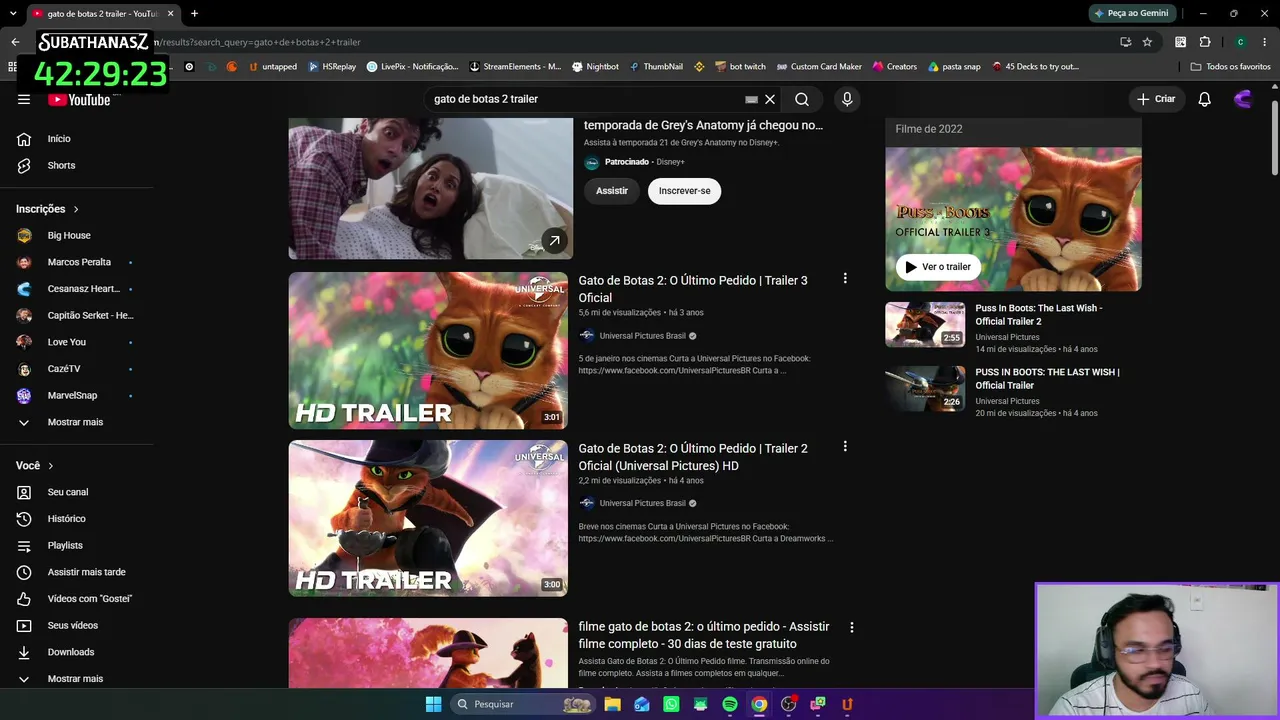This screenshot has width=1280, height=720.
Task: Start voice search with the microphone
Action: point(847,99)
